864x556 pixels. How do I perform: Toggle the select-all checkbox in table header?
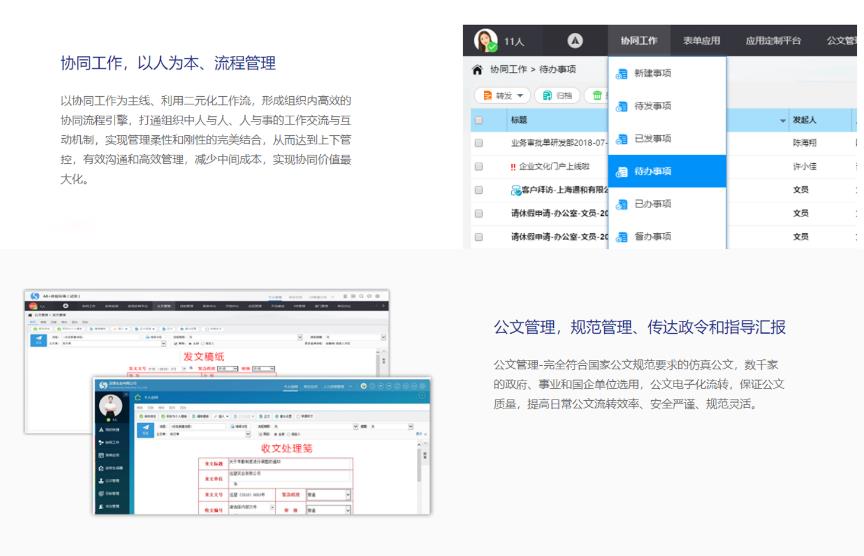pos(479,120)
